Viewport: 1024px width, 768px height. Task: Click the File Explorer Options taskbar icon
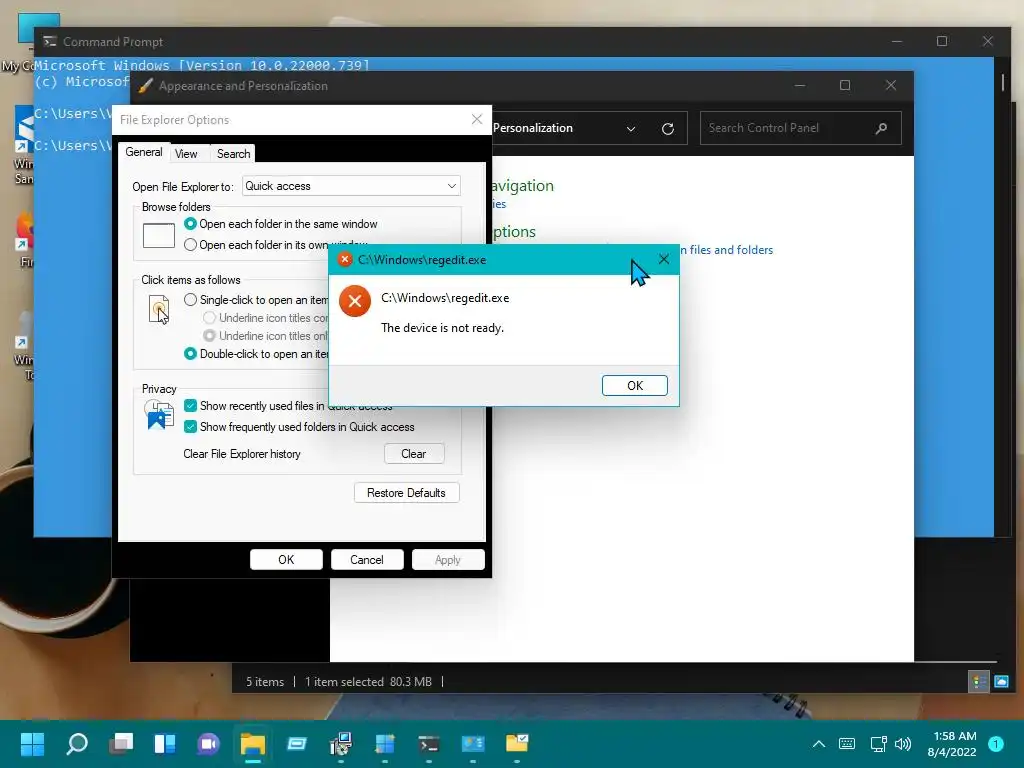pos(517,744)
